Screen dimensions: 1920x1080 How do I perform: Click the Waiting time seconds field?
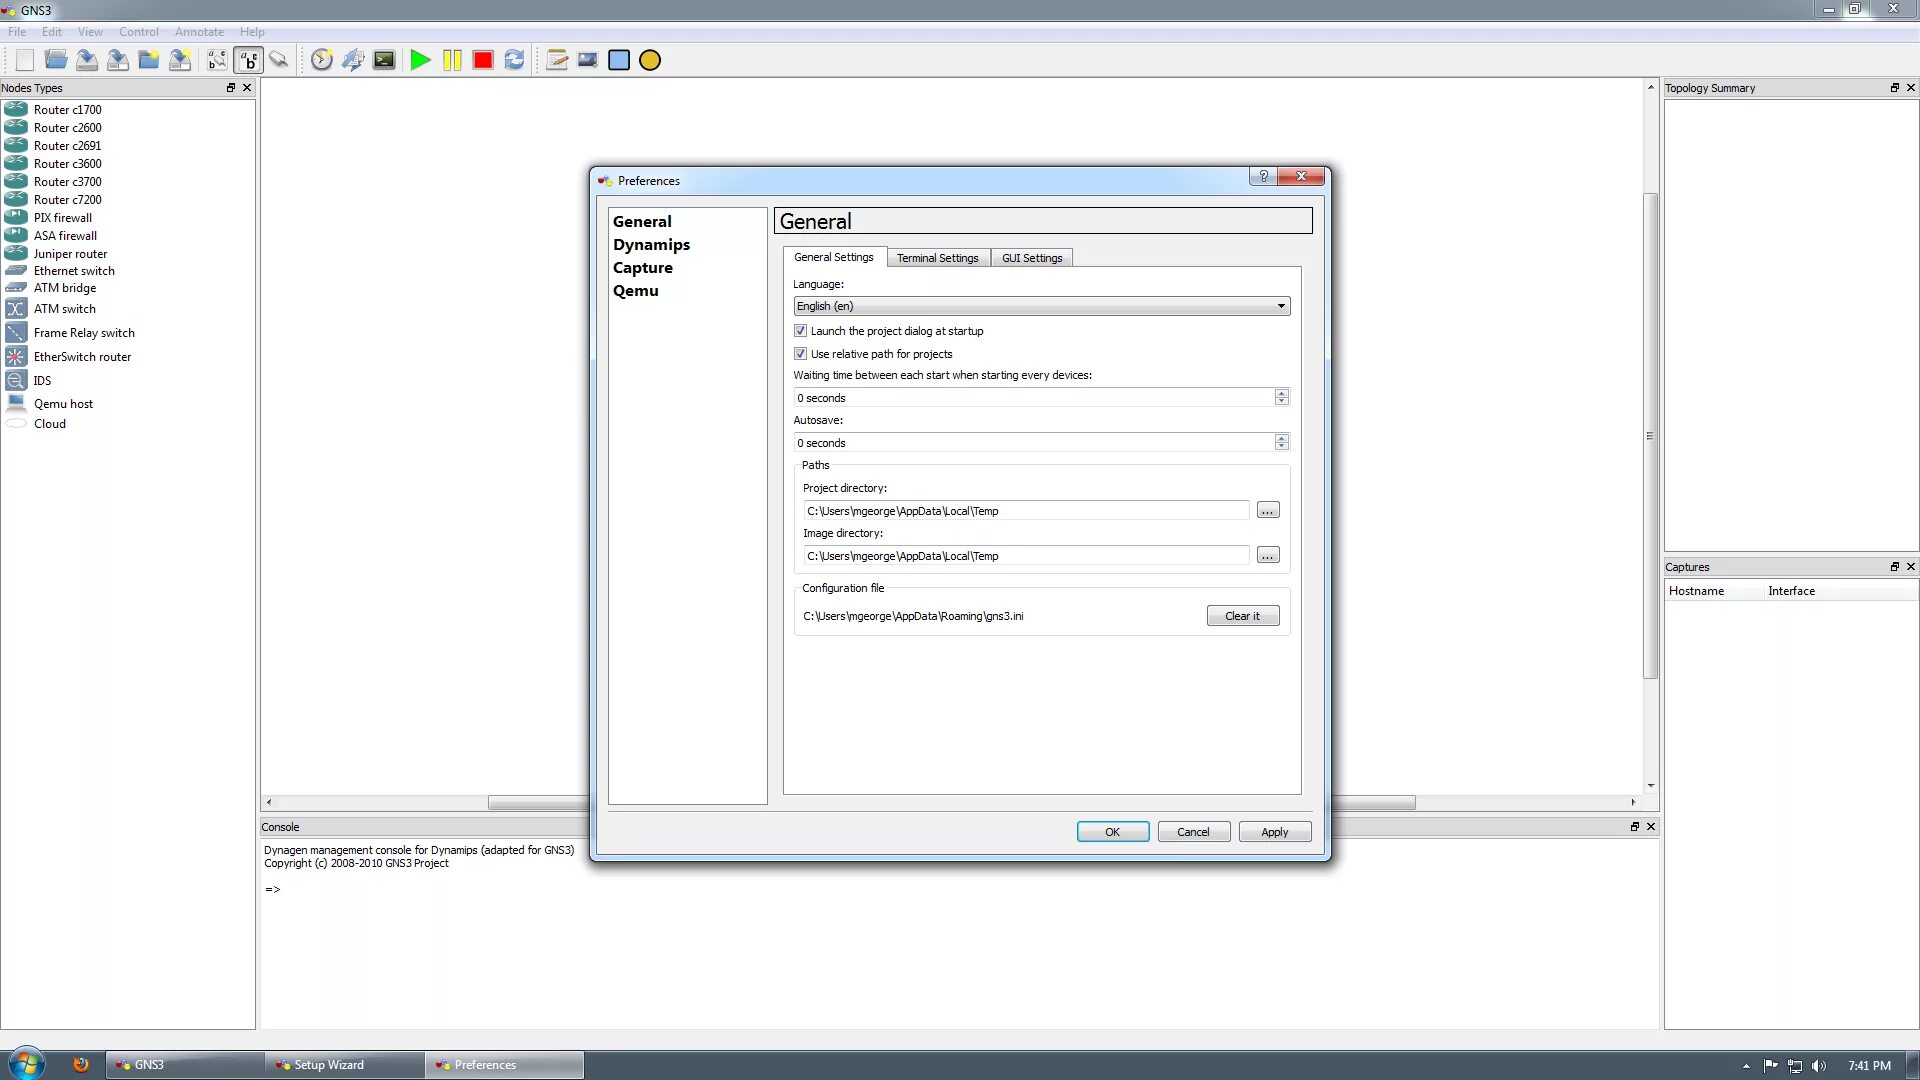pyautogui.click(x=1033, y=398)
